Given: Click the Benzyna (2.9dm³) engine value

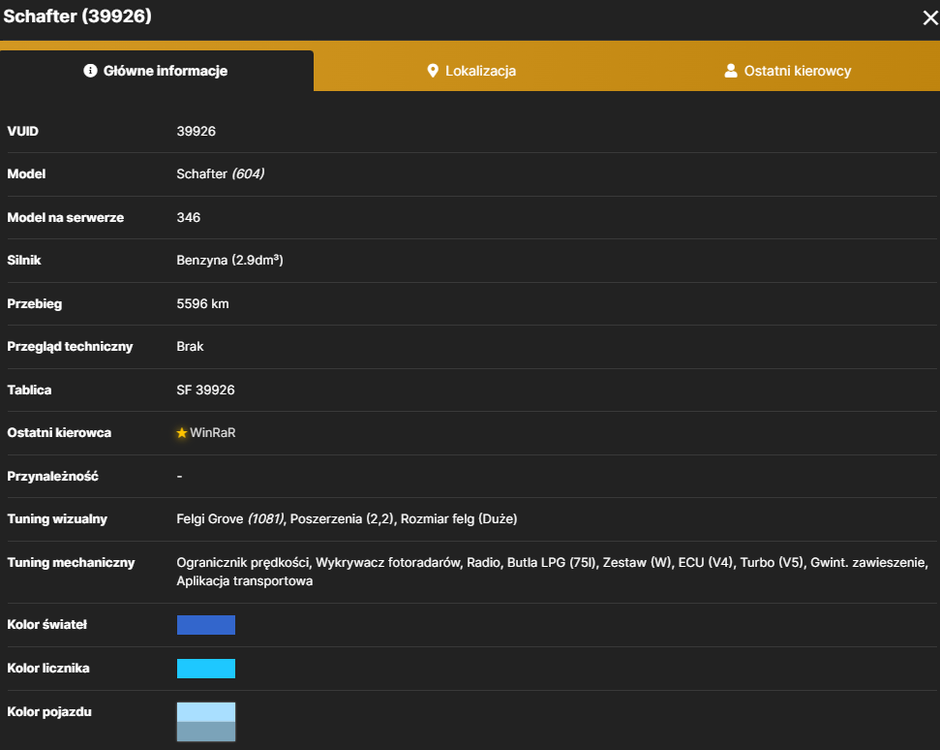Looking at the screenshot, I should tap(230, 260).
